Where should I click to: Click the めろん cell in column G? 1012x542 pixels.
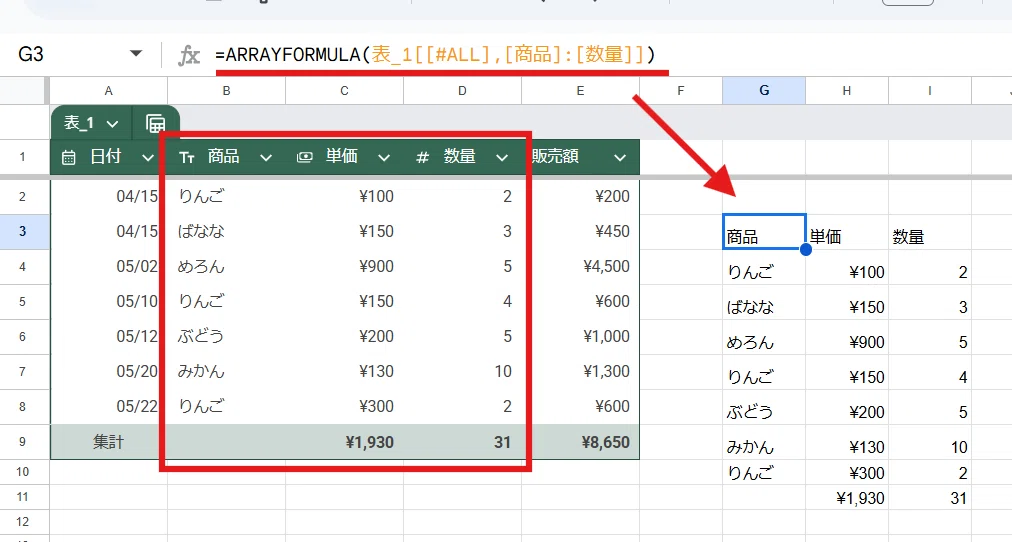point(764,337)
